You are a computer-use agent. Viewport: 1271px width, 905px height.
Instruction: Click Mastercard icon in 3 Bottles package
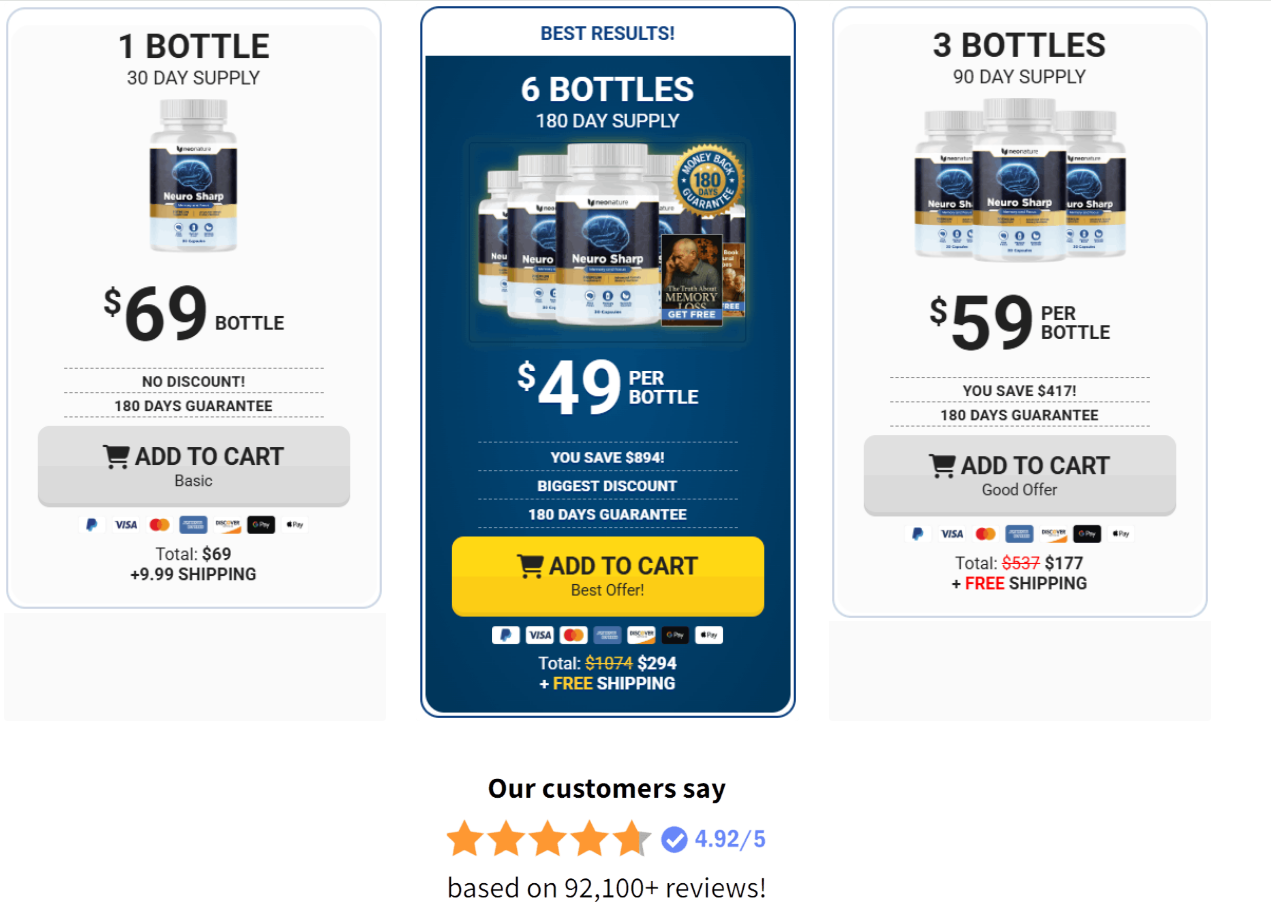986,534
